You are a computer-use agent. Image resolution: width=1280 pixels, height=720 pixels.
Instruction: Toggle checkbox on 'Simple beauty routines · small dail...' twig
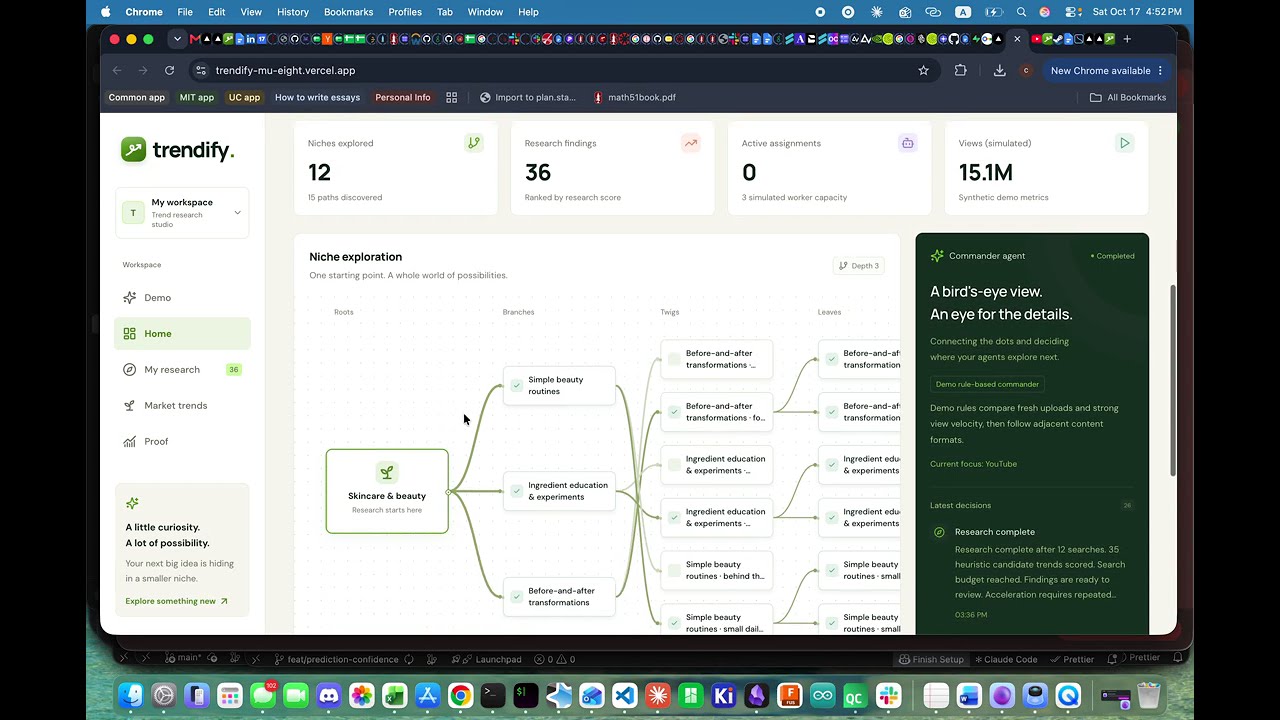click(674, 623)
